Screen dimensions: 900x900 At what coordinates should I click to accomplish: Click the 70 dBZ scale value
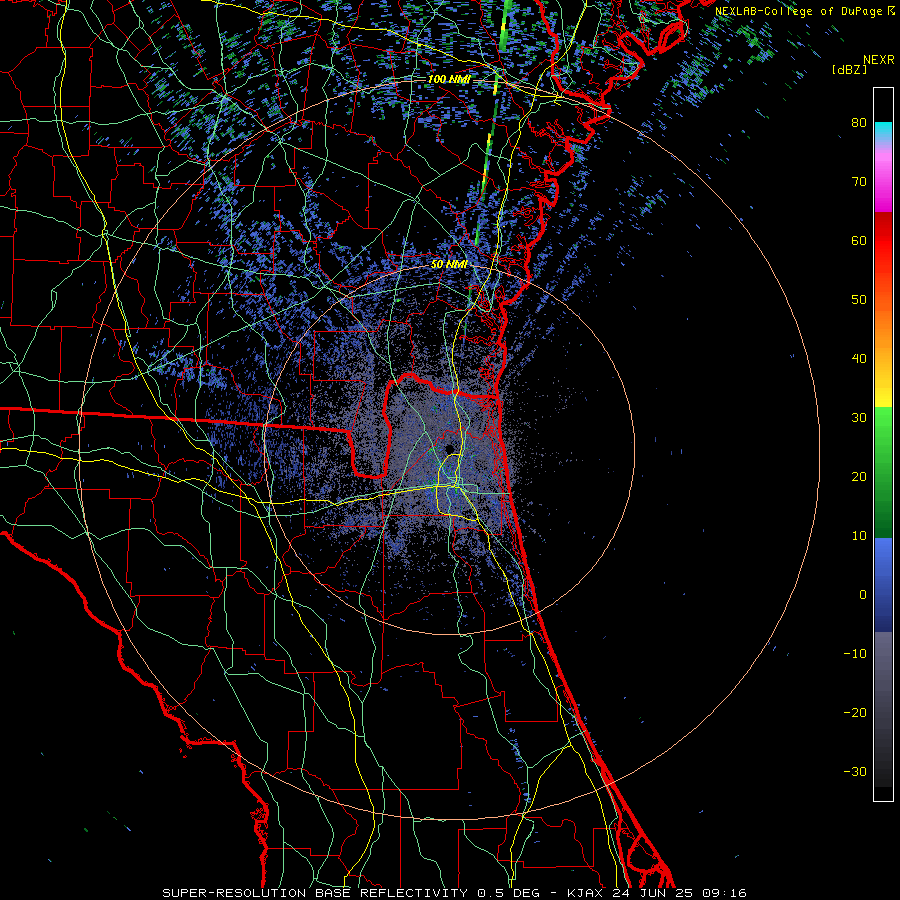click(859, 181)
